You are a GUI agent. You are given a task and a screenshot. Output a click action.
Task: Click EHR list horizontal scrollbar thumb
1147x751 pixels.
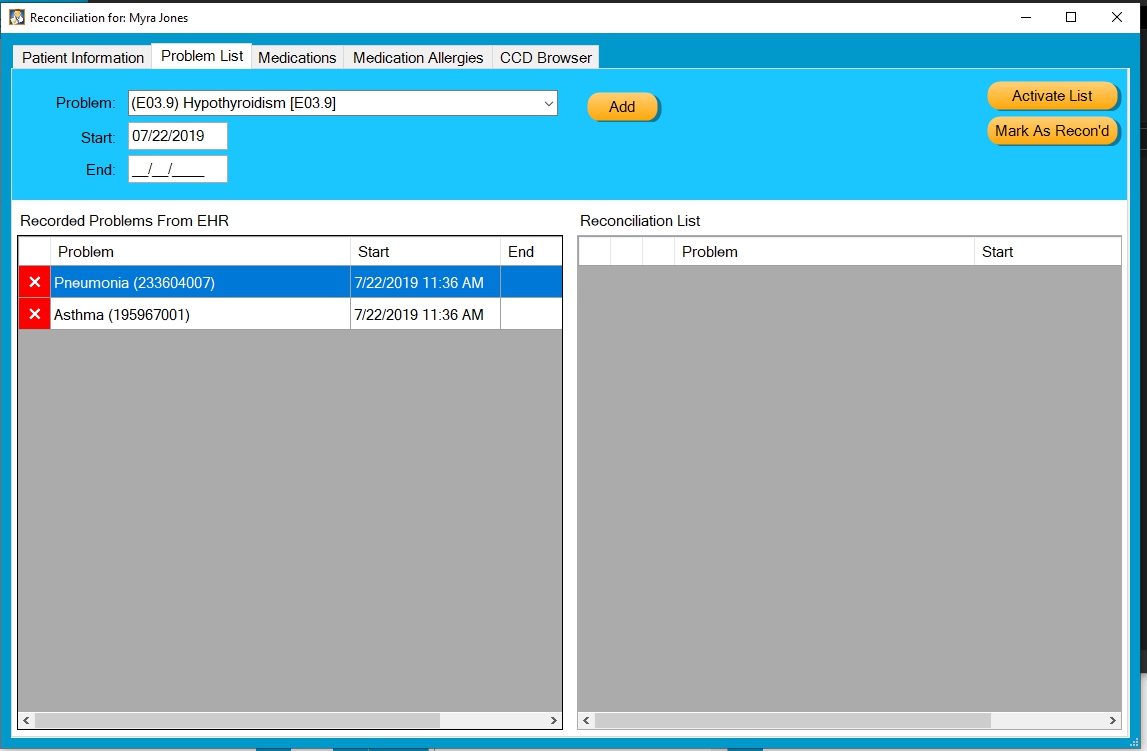[x=237, y=720]
